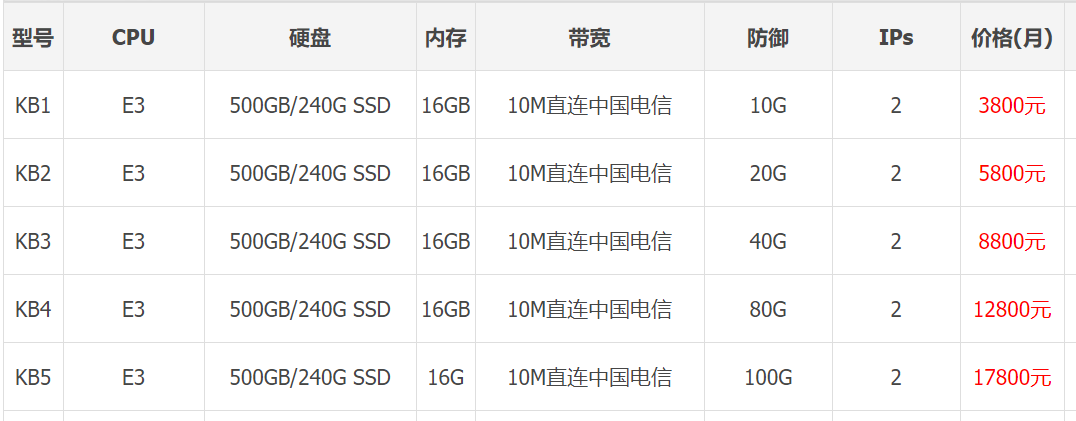Select the KB1 model cell
The image size is (1076, 421).
[33, 105]
